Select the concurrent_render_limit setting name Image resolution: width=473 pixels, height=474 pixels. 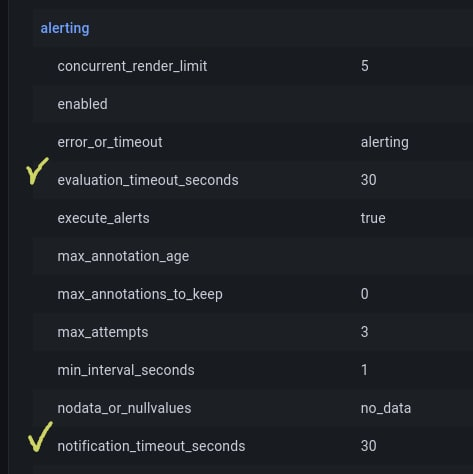coord(132,66)
